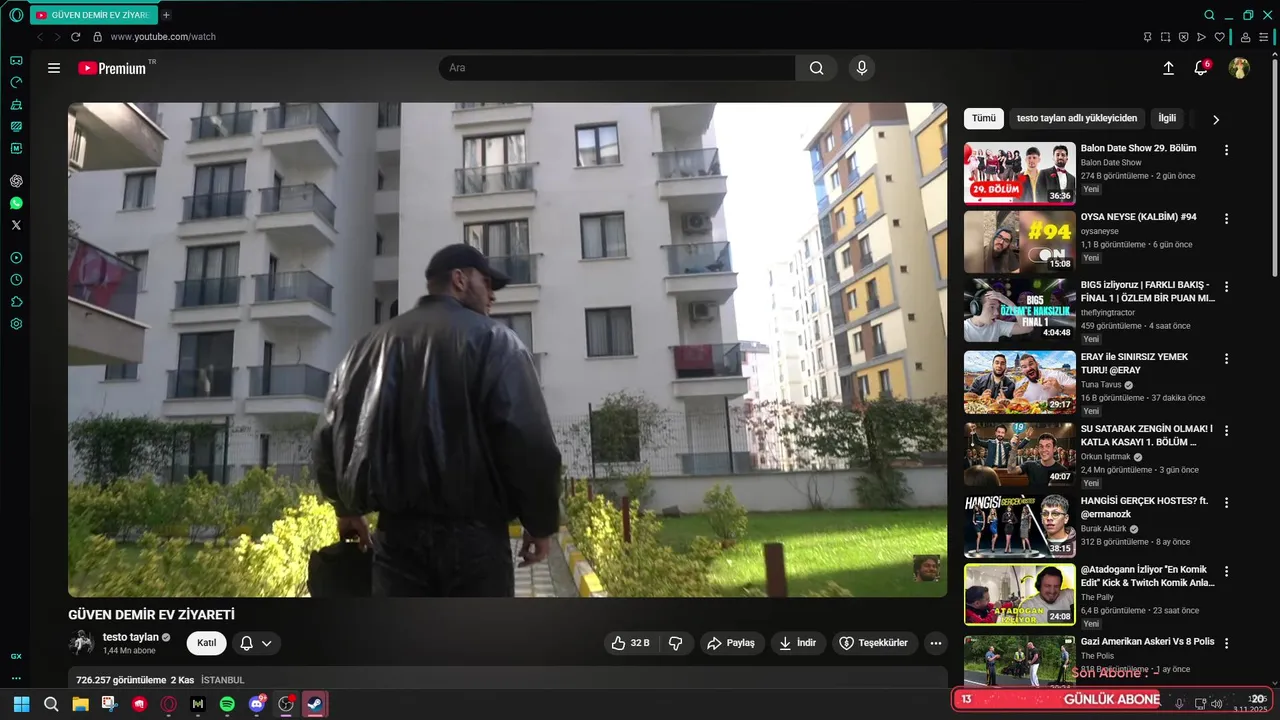1280x720 pixels.
Task: Click the İndir download button
Action: [x=798, y=643]
